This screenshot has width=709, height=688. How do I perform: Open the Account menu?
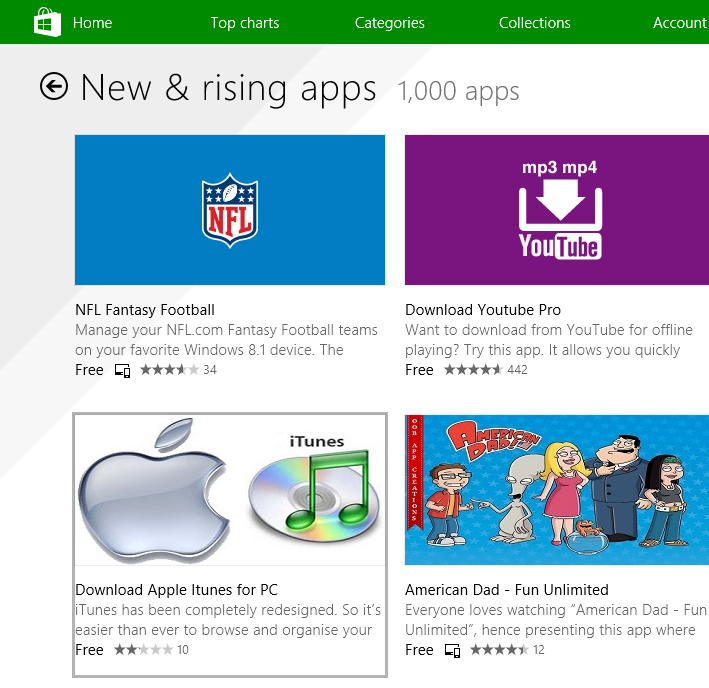point(680,23)
